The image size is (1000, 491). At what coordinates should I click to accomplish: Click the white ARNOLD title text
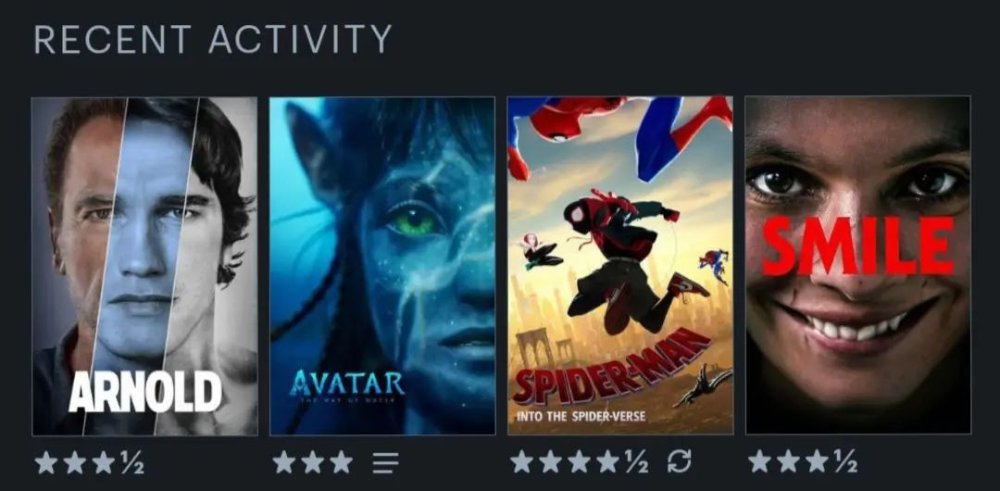pos(145,392)
